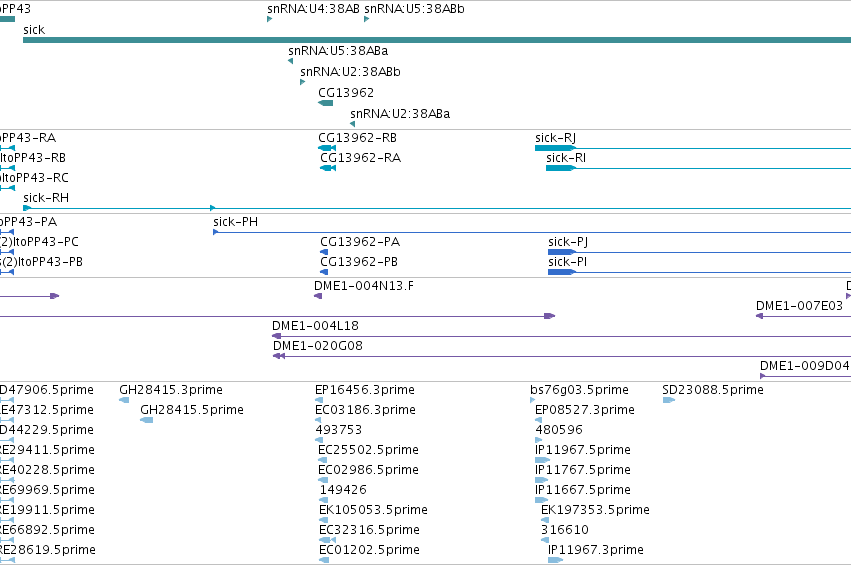851x565 pixels.
Task: Select IP11967.3prime EST glyph
Action: click(555, 560)
